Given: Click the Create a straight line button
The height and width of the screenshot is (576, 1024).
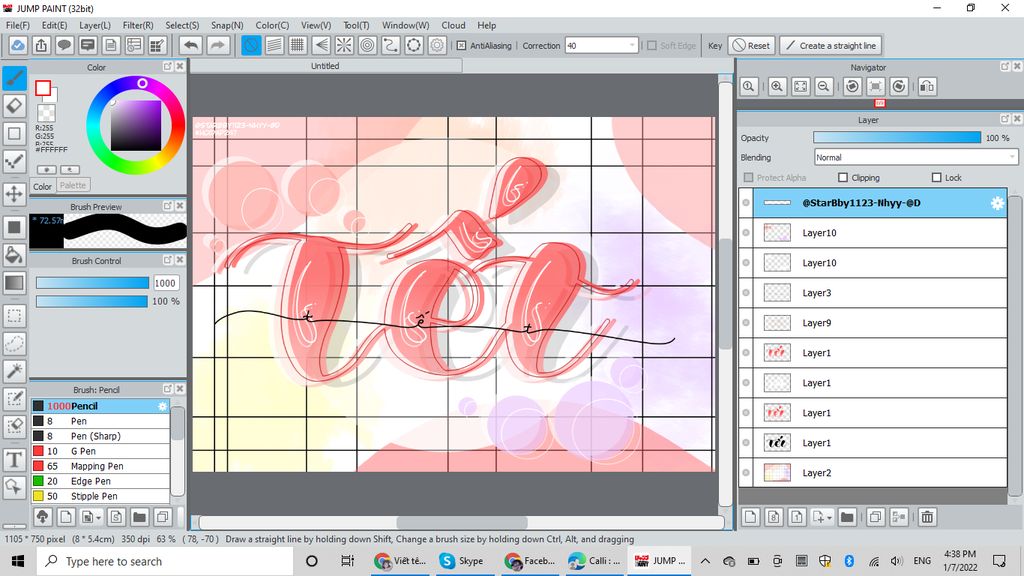Looking at the screenshot, I should (830, 45).
